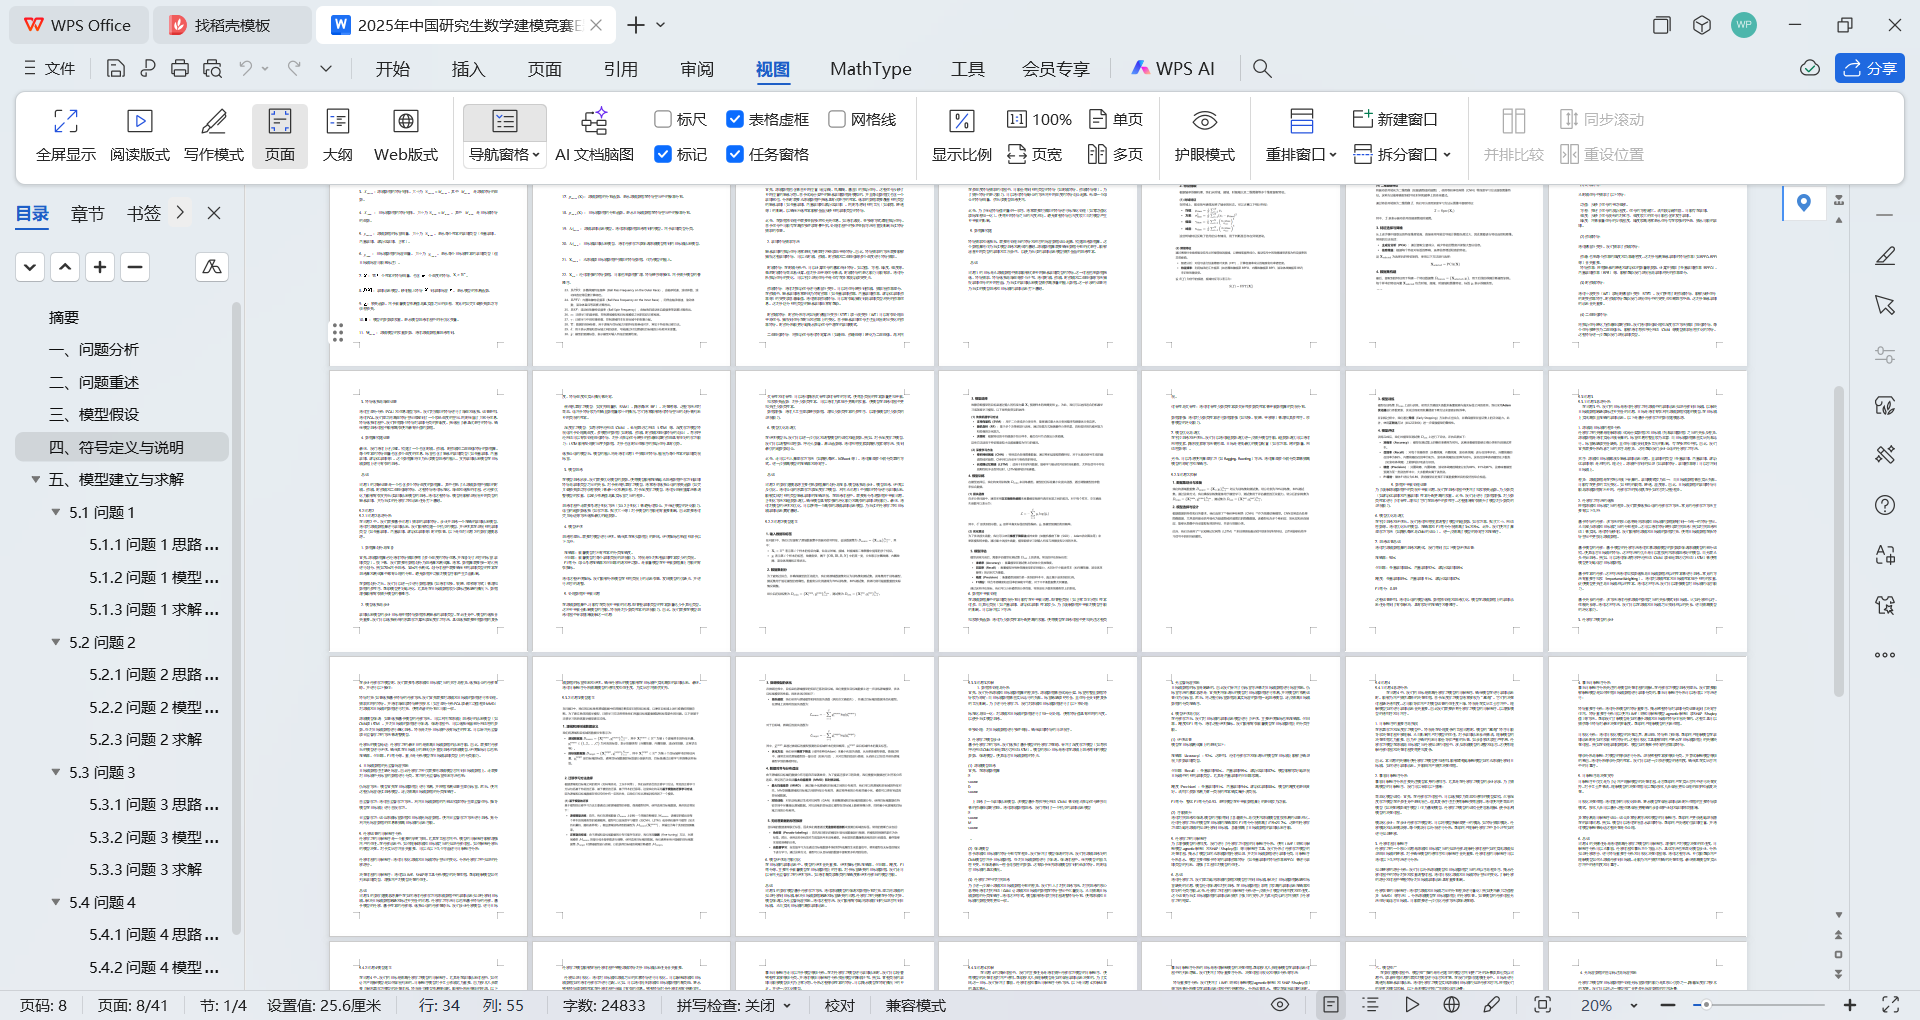Open the 文件 File menu
Viewport: 1920px width, 1020px height.
[x=50, y=68]
